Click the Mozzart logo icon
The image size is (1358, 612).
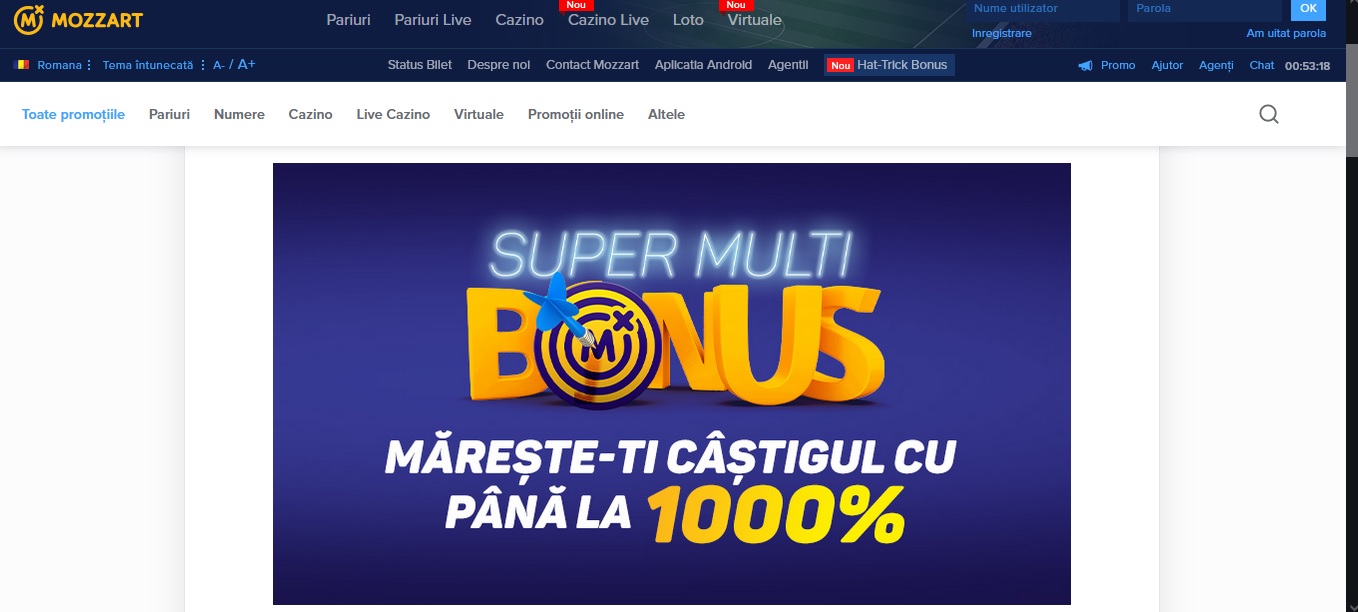[x=29, y=19]
